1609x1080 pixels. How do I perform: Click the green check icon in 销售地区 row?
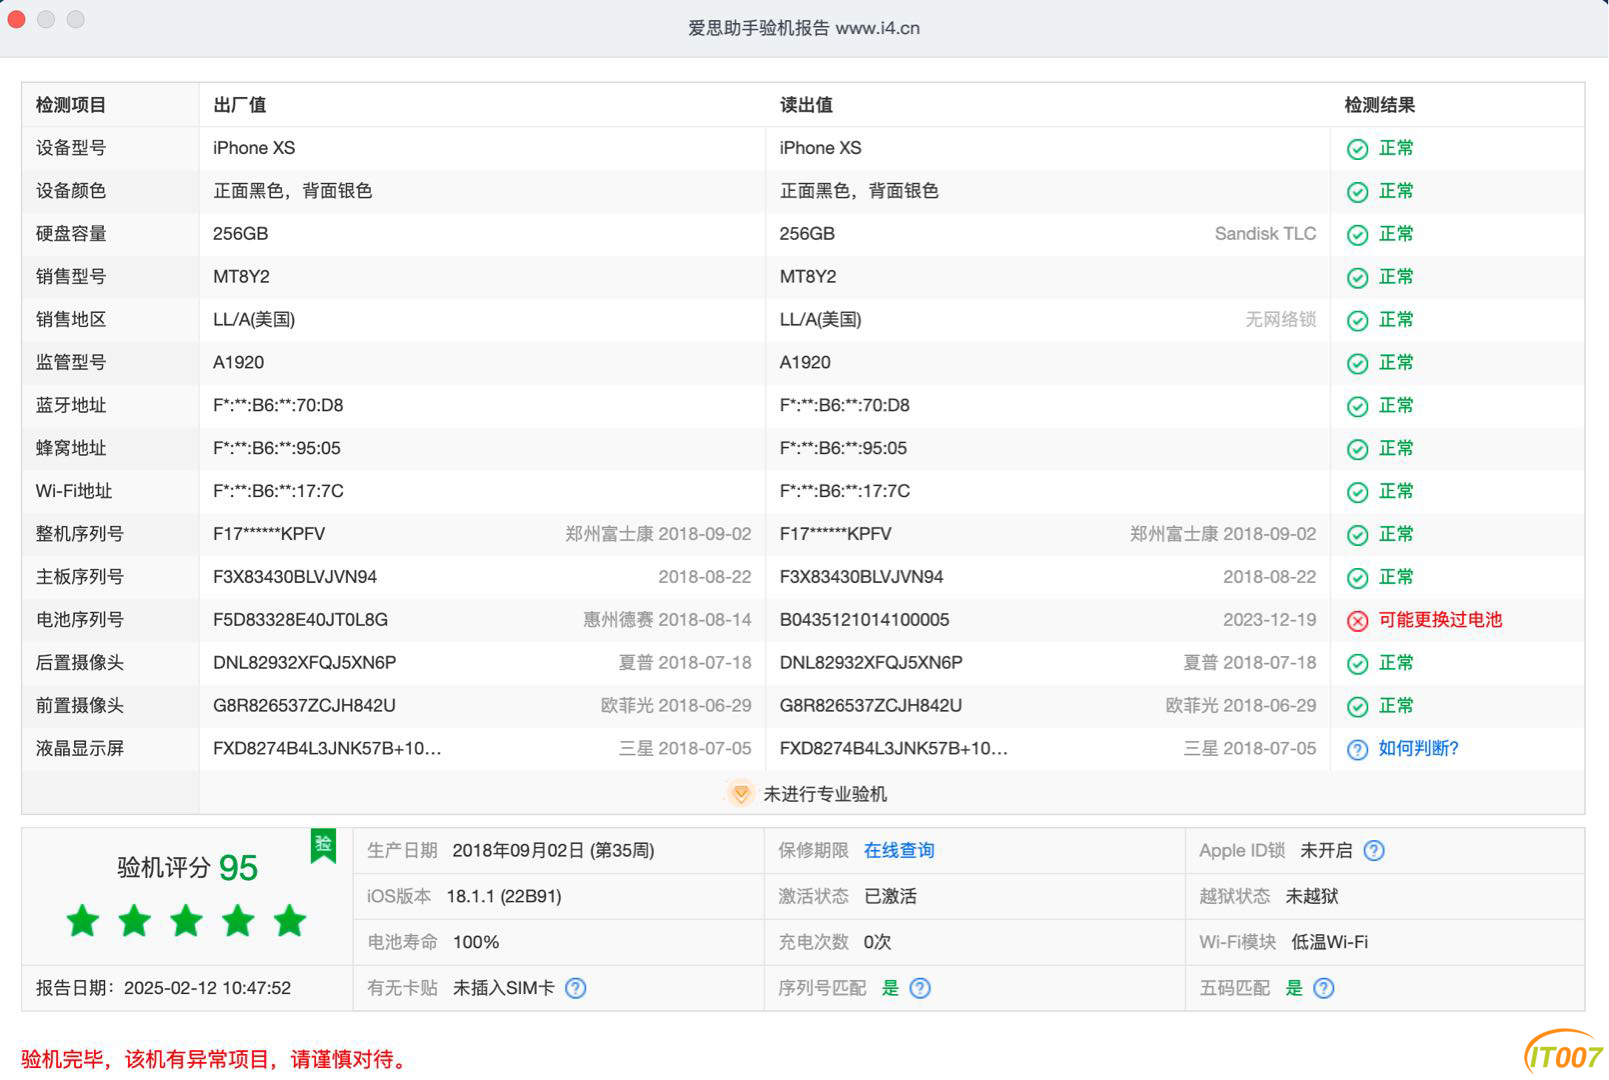click(1357, 321)
